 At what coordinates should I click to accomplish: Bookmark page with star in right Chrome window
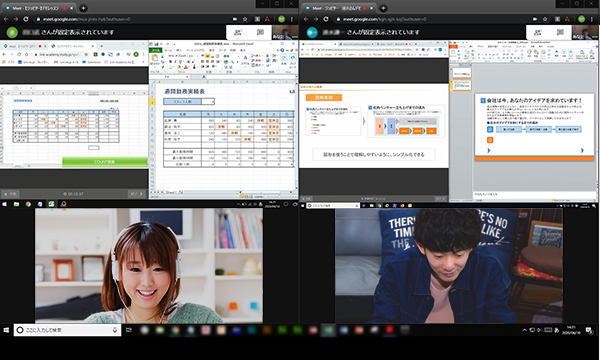[x=545, y=19]
